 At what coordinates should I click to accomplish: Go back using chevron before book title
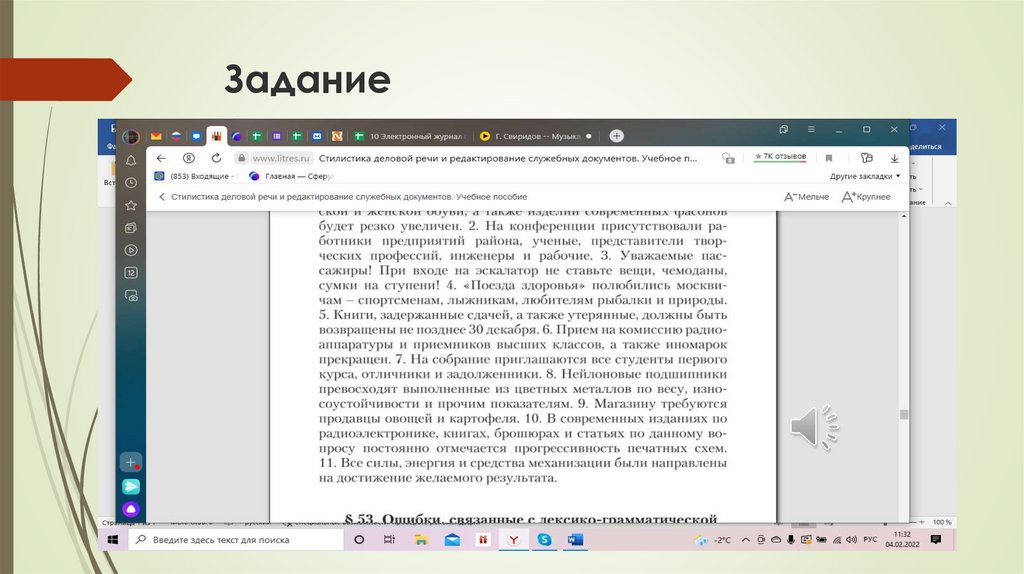[x=162, y=197]
